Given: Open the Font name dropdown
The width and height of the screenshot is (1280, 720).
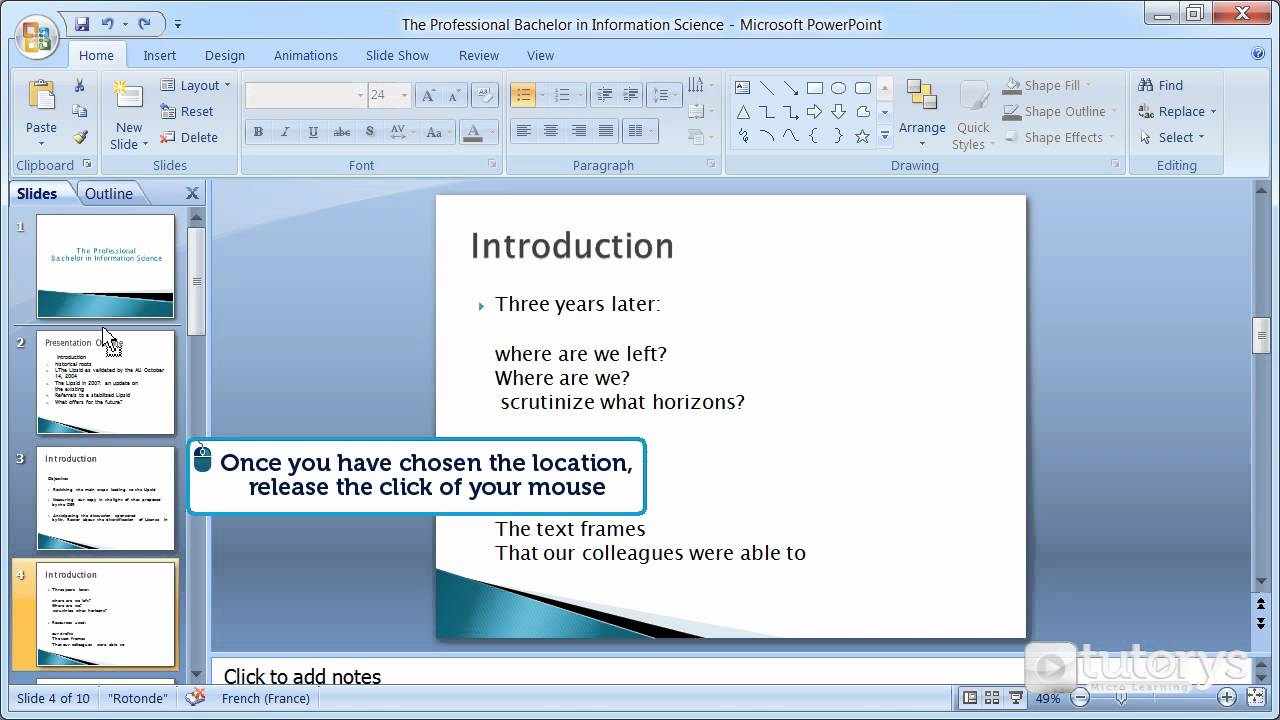Looking at the screenshot, I should tap(360, 96).
